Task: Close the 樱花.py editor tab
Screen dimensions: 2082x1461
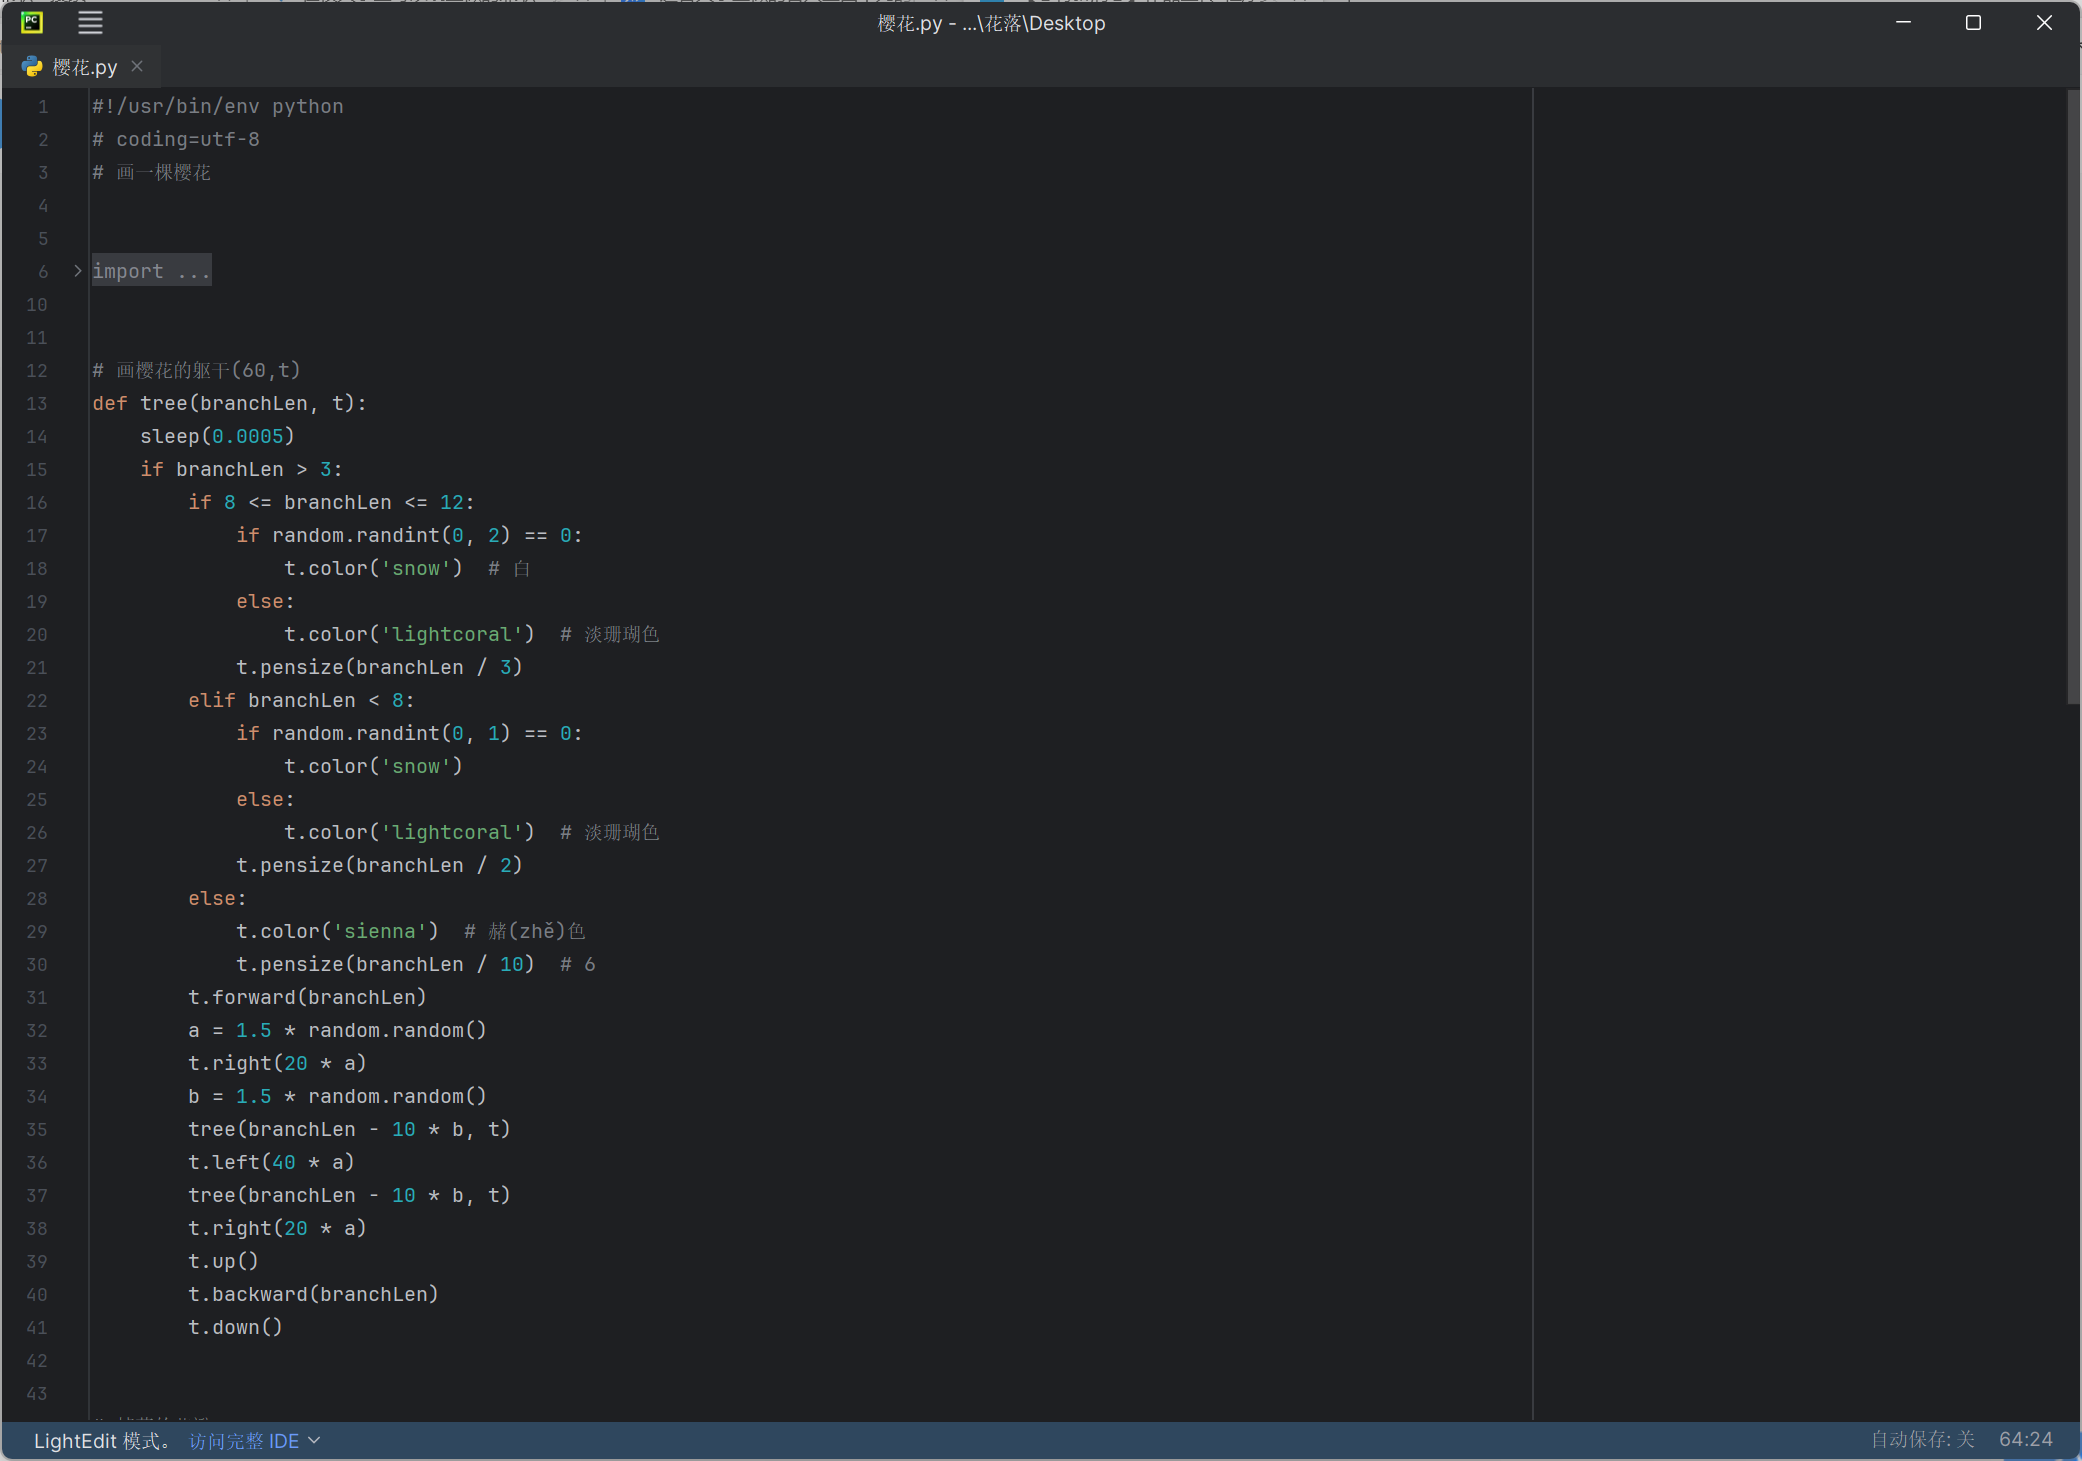Action: (x=137, y=66)
